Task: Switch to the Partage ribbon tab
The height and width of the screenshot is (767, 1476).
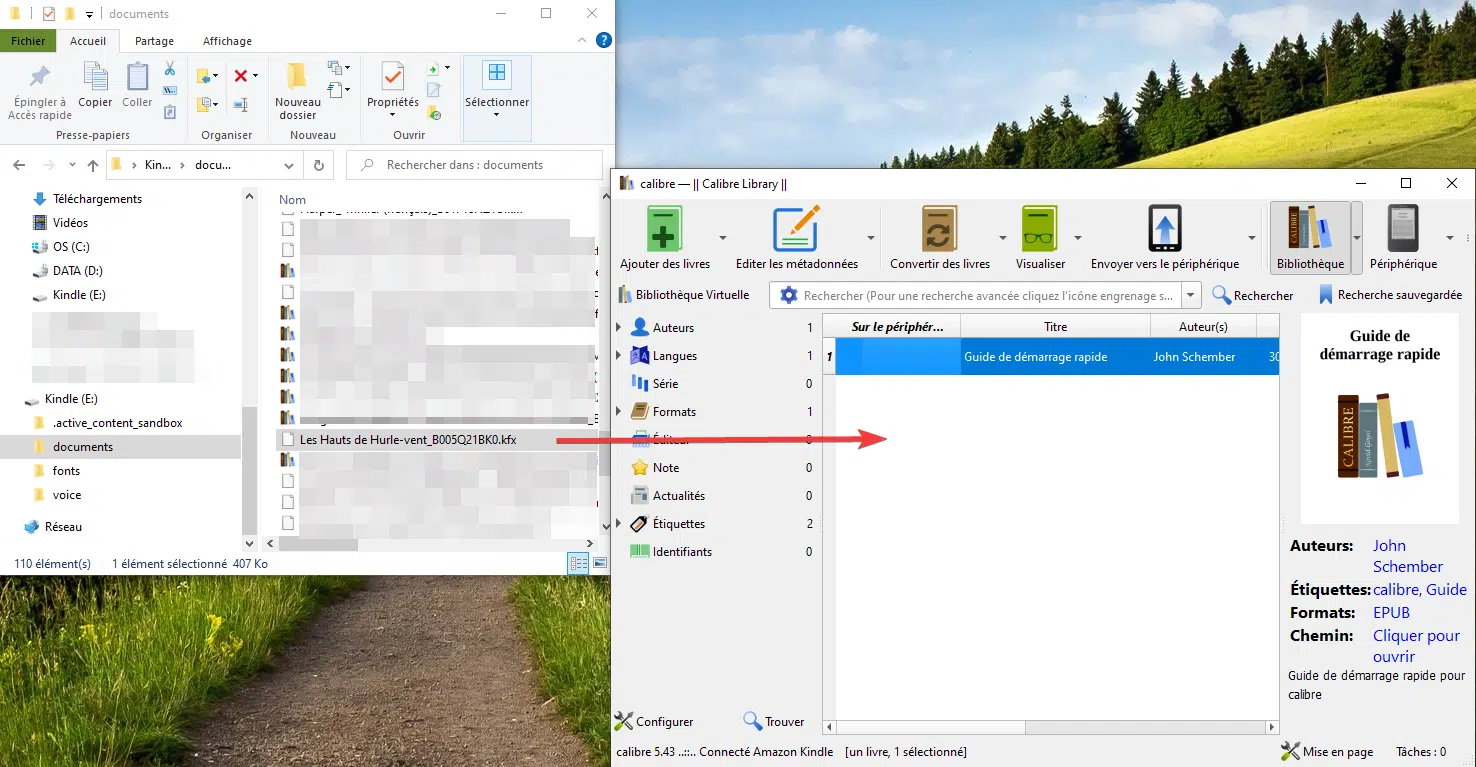Action: [154, 41]
